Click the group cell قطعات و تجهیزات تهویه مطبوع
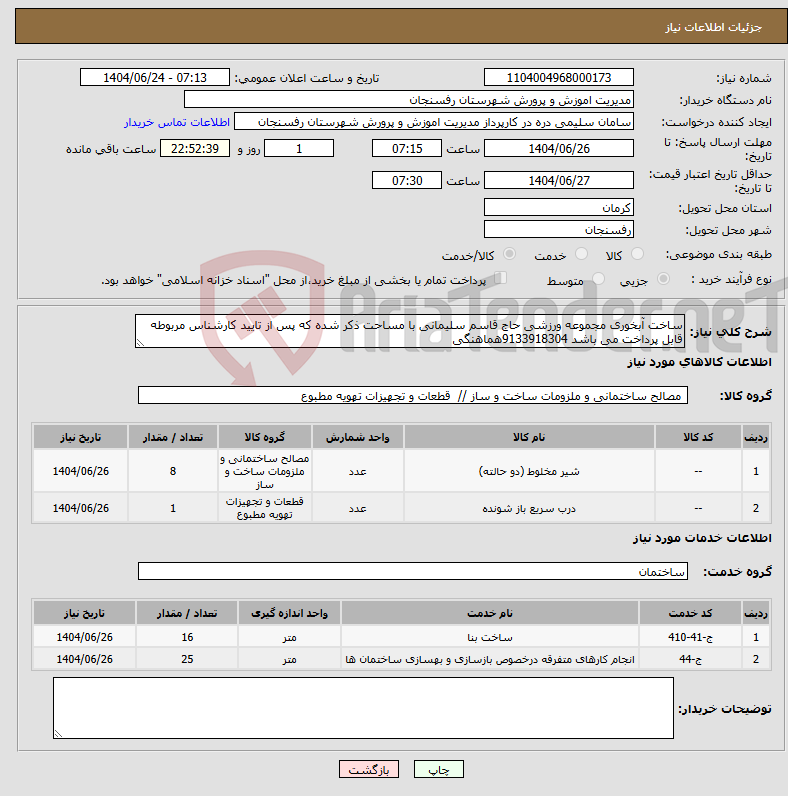The image size is (788, 796). pyautogui.click(x=265, y=508)
